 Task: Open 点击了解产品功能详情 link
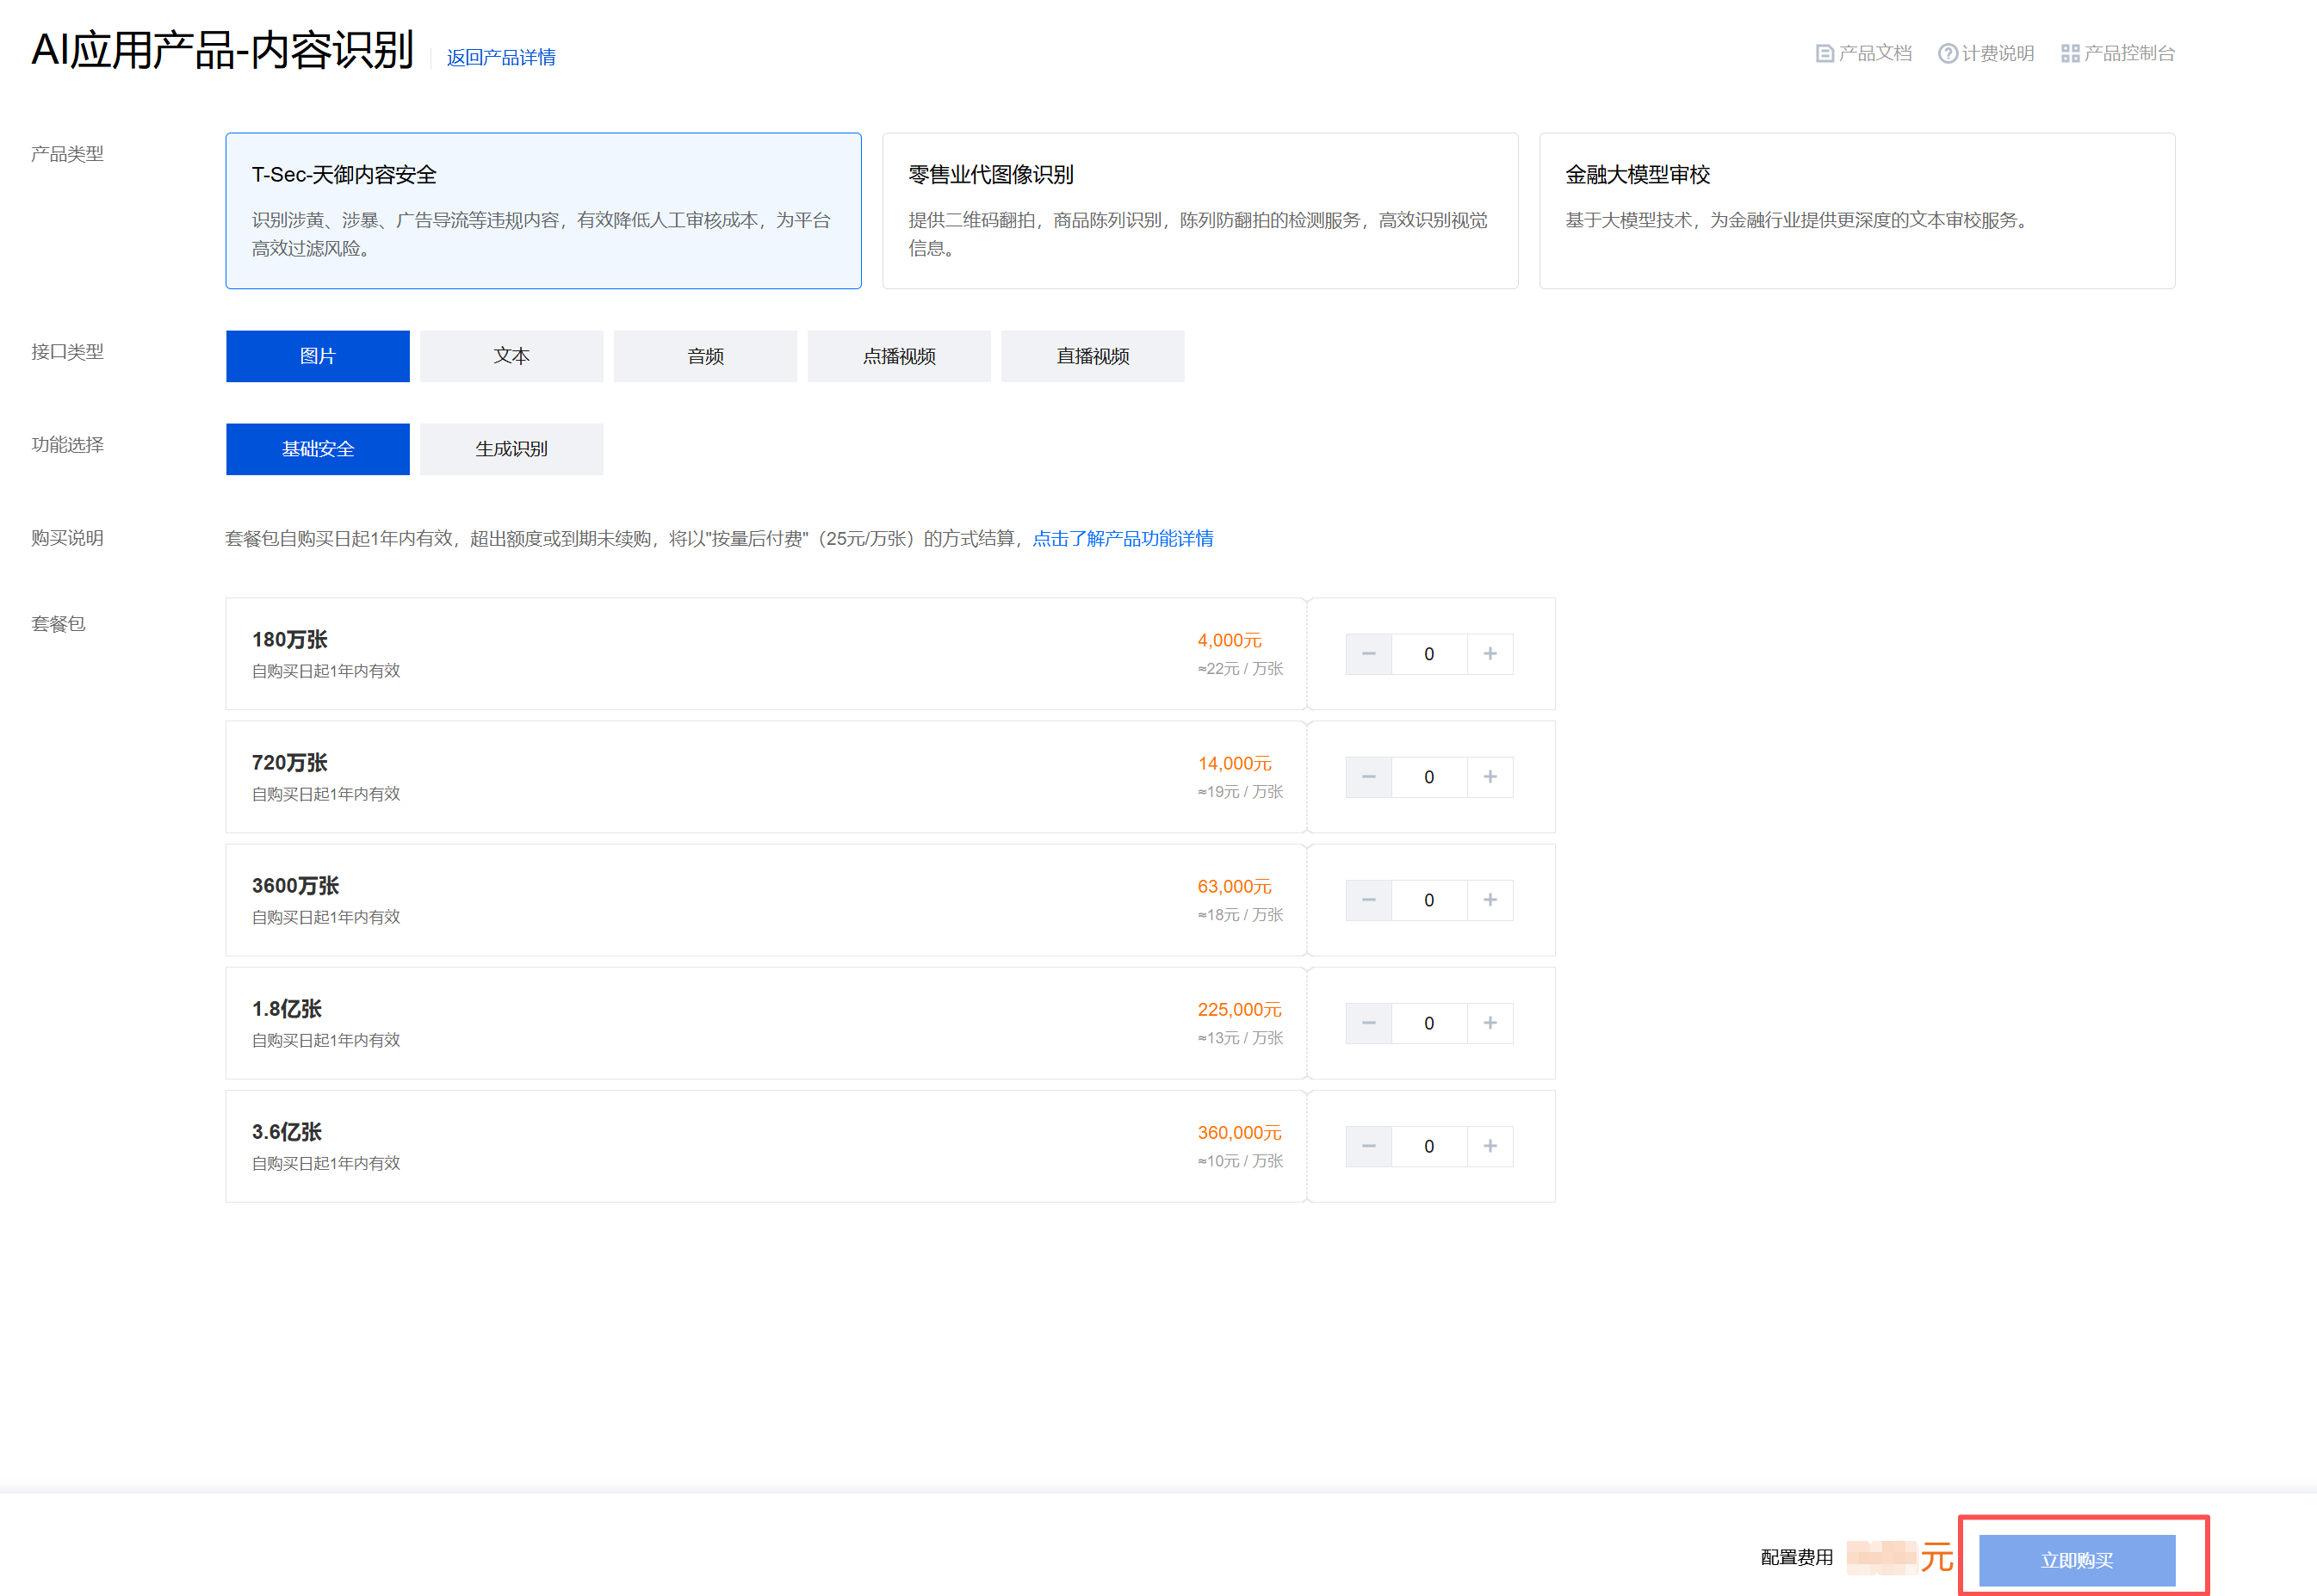[x=1122, y=539]
